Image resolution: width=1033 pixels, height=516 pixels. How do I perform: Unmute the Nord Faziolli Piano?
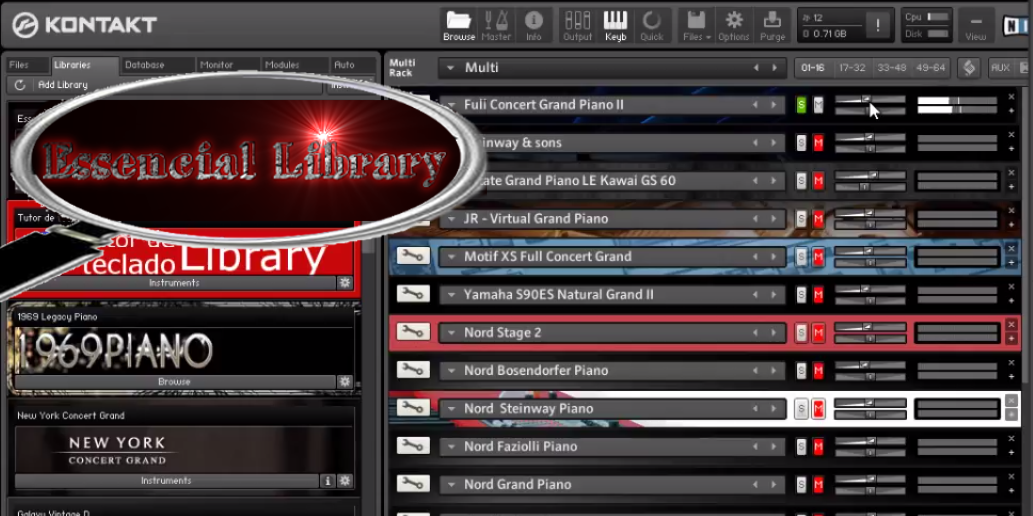click(818, 447)
